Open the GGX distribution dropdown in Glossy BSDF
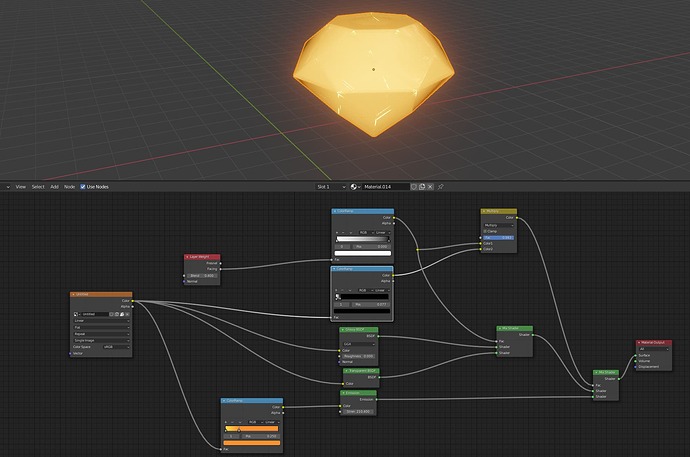 pyautogui.click(x=358, y=344)
